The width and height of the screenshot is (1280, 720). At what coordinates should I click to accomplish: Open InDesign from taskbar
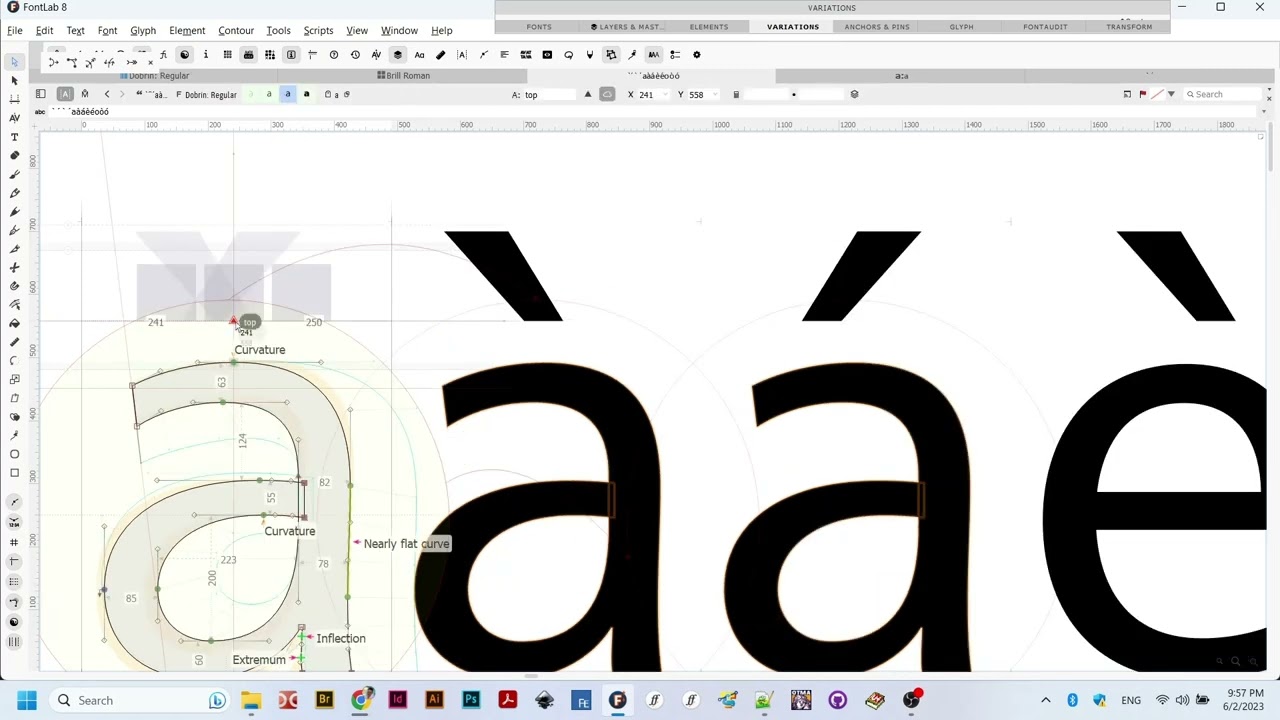point(398,700)
